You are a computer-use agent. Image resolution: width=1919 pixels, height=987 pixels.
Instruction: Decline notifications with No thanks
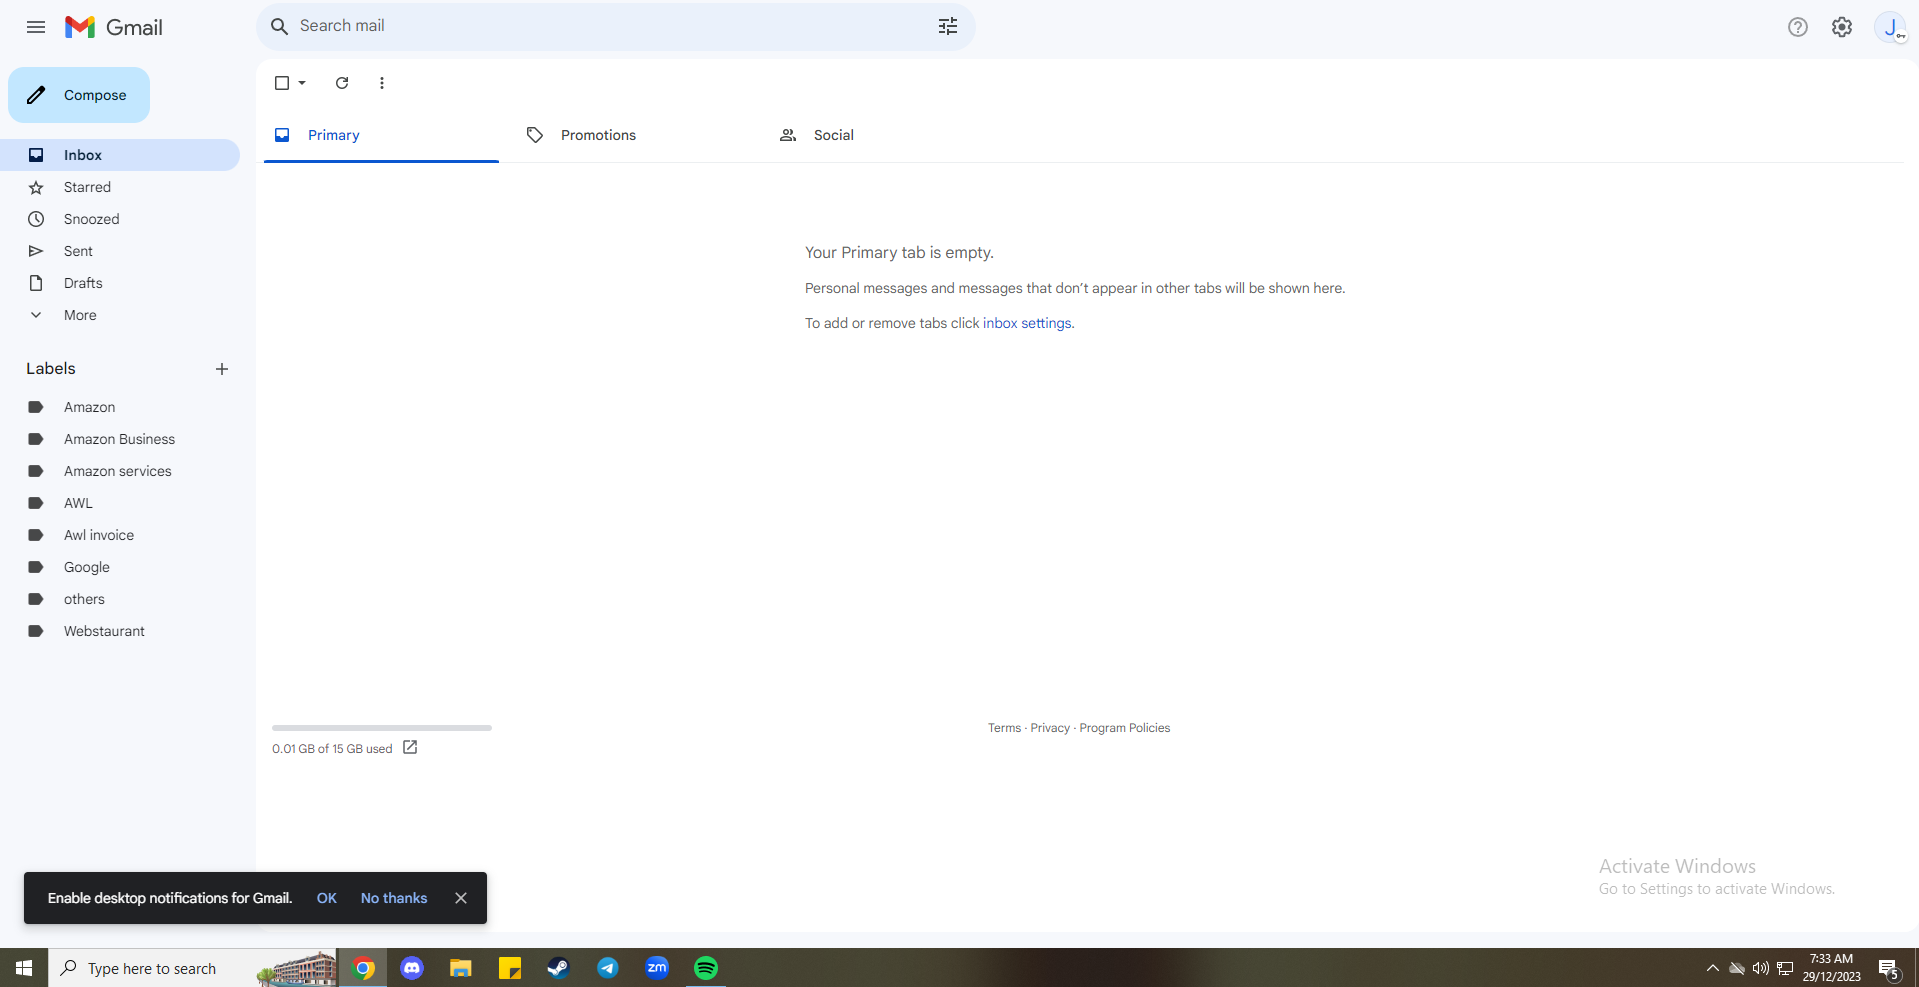(x=394, y=898)
